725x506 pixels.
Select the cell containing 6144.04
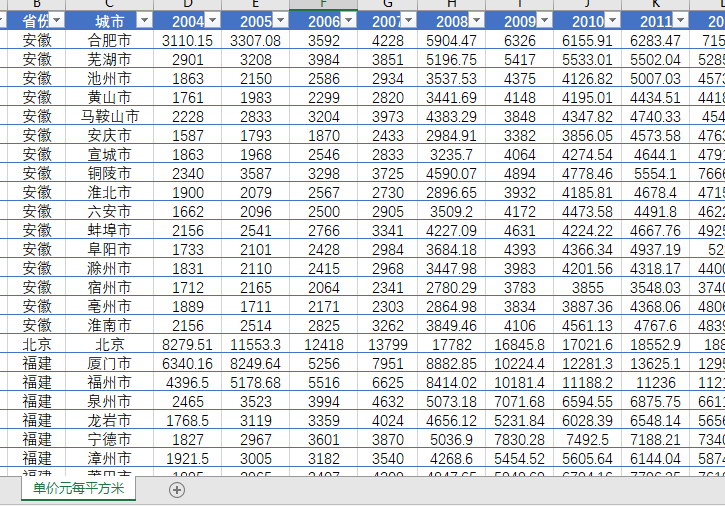pyautogui.click(x=655, y=458)
